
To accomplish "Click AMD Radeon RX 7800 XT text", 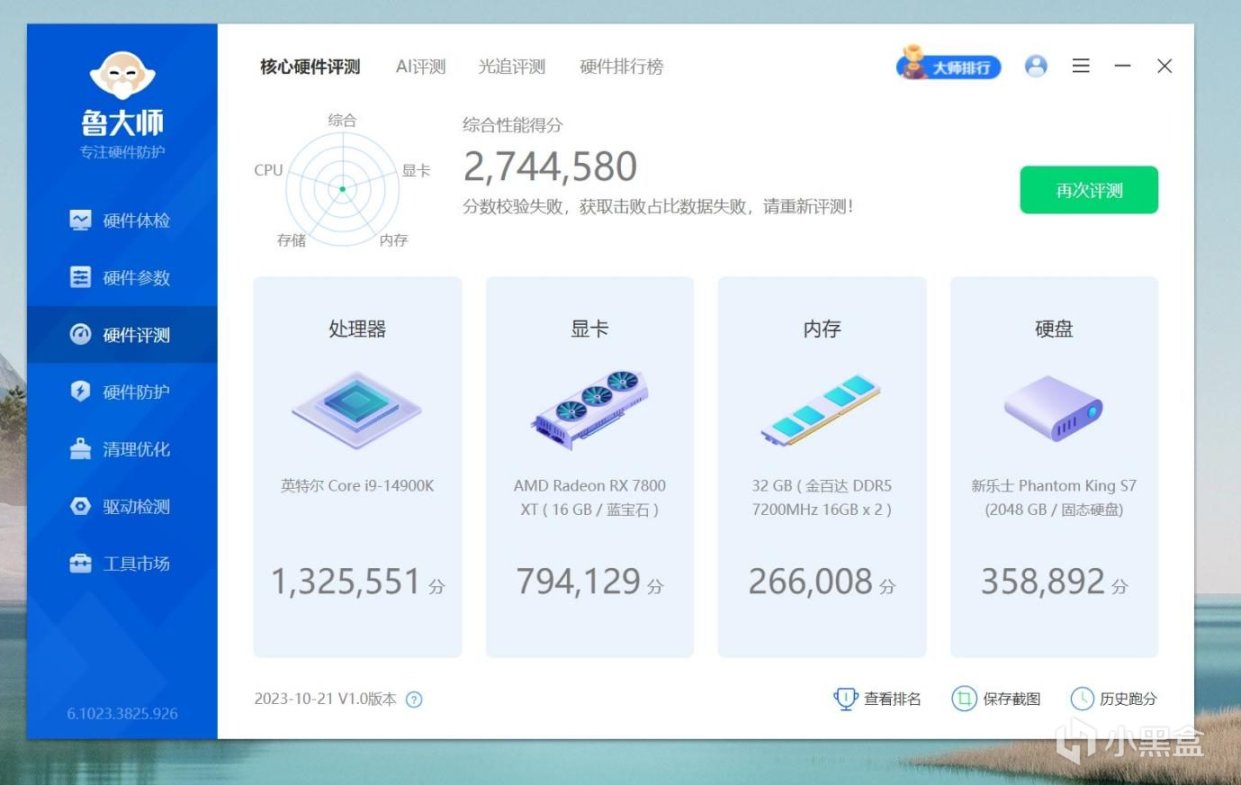I will tap(589, 498).
